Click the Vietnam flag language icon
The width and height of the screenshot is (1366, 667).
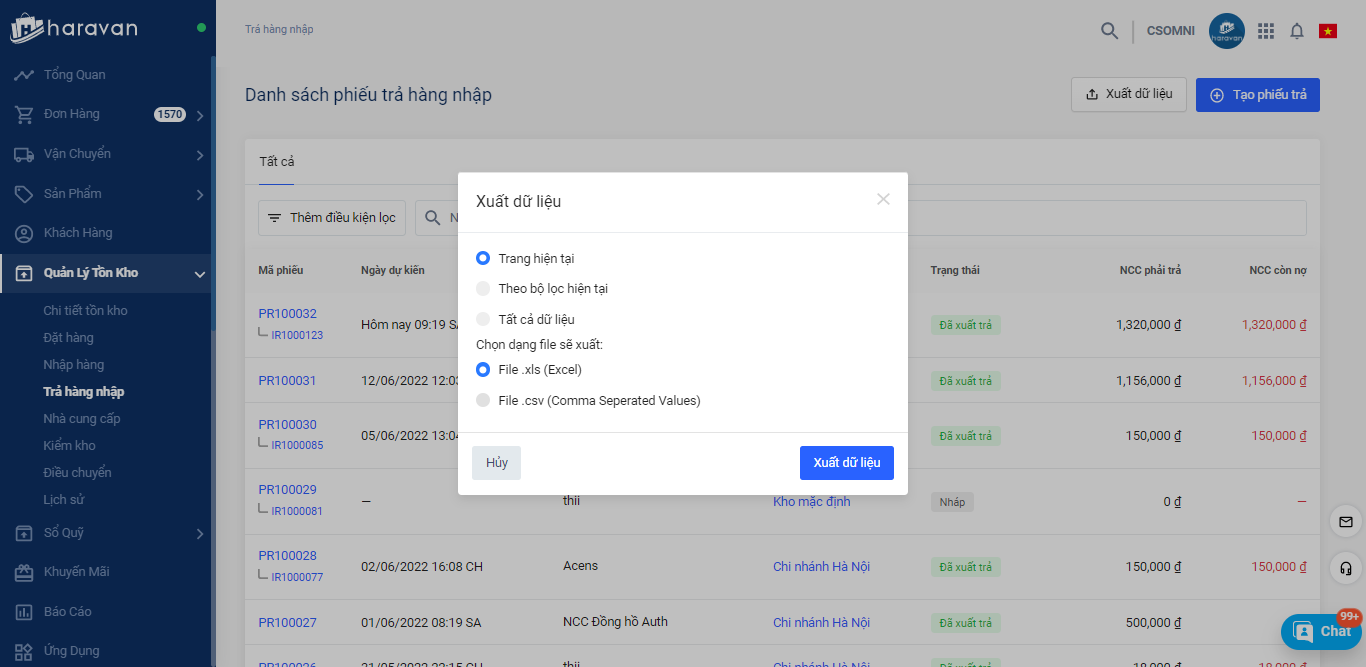[1328, 31]
